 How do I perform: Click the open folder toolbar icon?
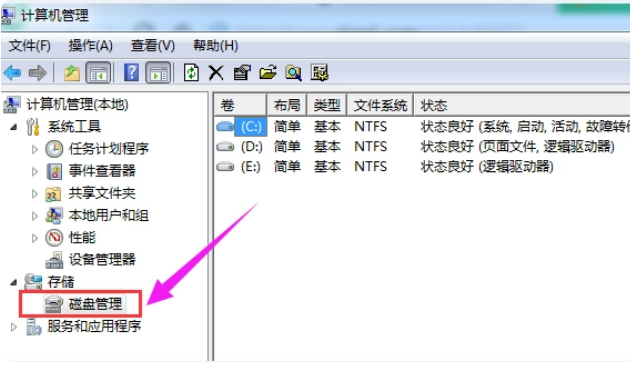(x=268, y=73)
